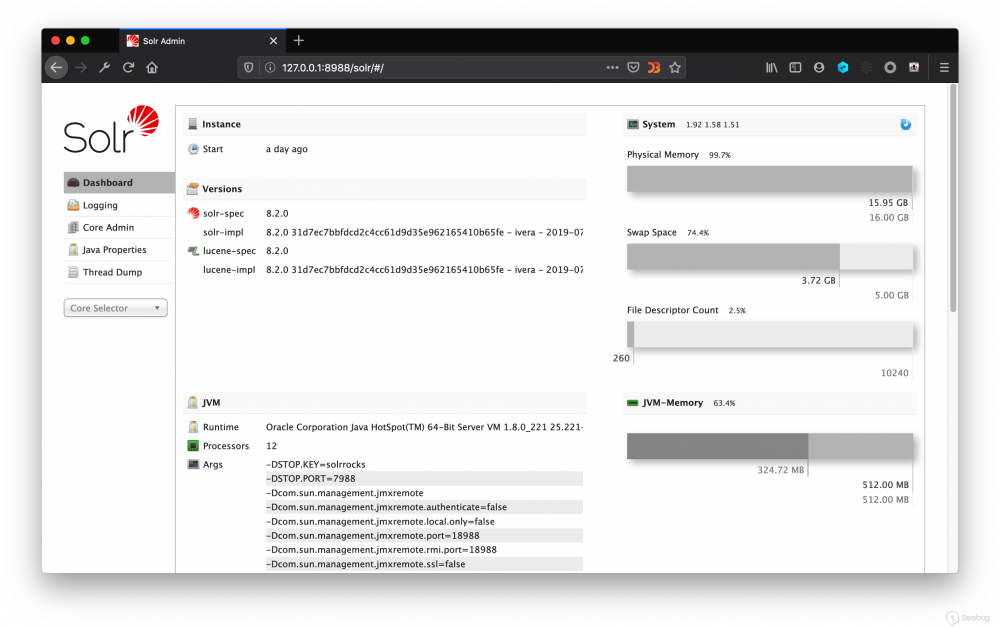Click the Dashboard speedometer icon

click(73, 182)
